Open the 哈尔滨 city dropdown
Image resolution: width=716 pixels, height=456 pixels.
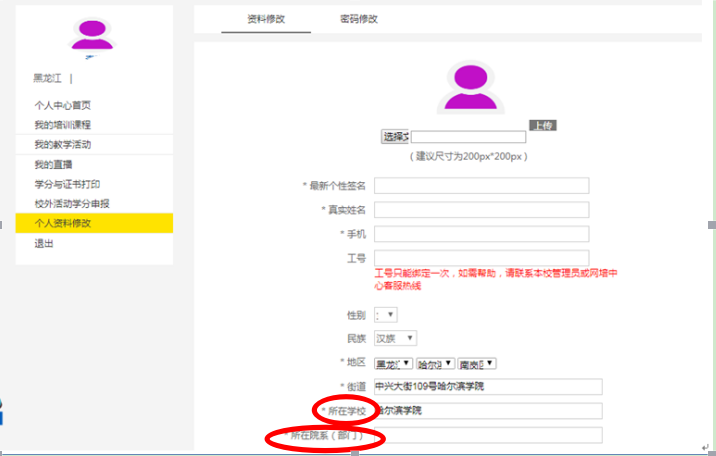[x=435, y=363]
